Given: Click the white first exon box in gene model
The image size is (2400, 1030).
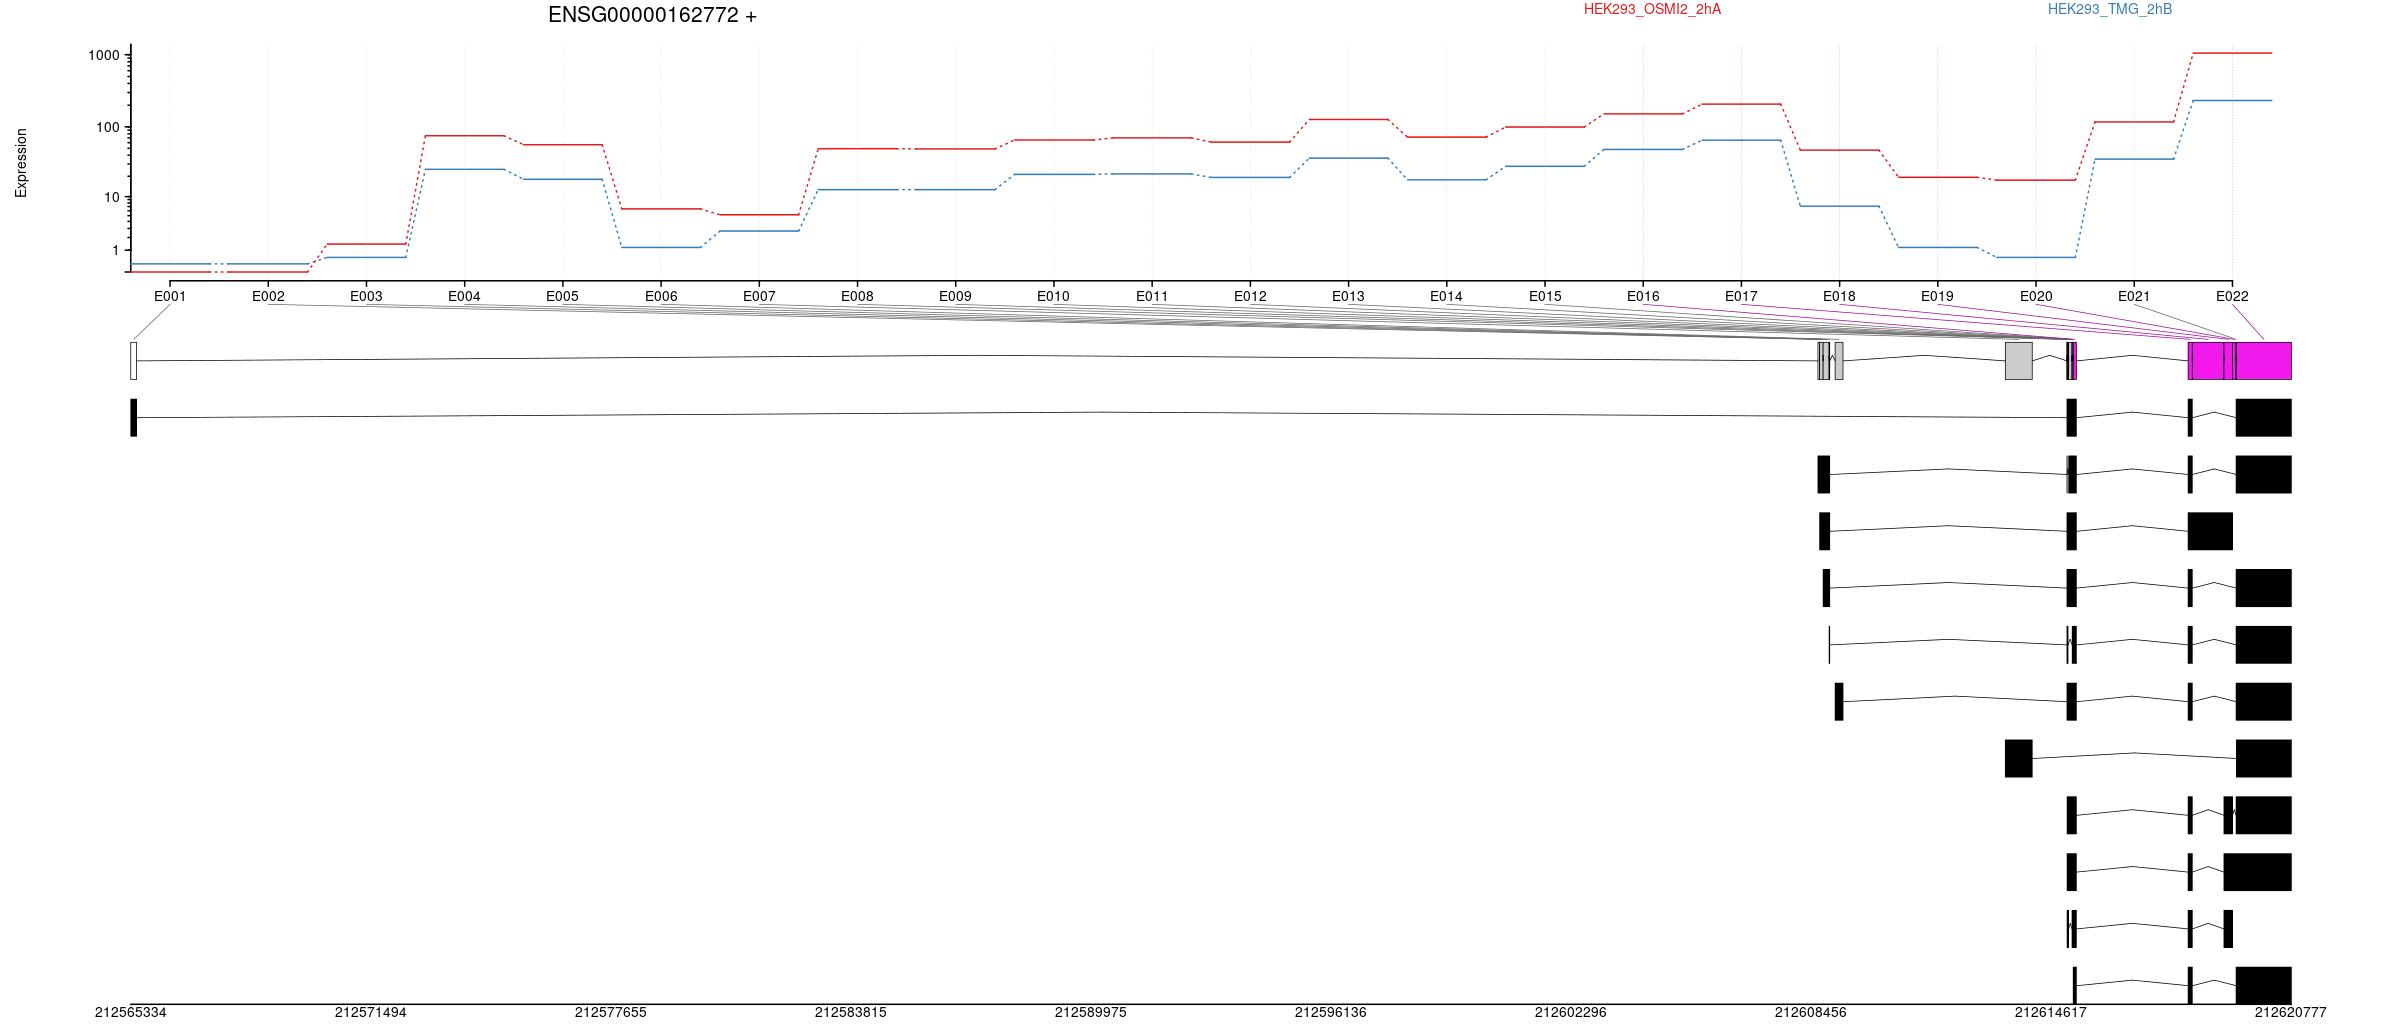Looking at the screenshot, I should [x=133, y=361].
